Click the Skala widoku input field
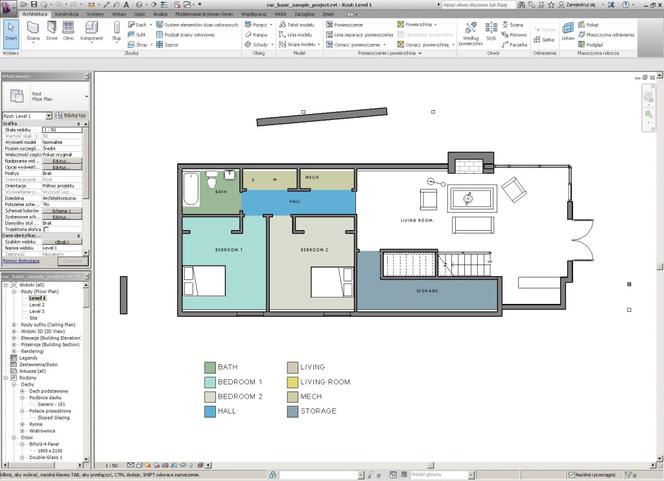664x481 pixels. click(x=62, y=130)
